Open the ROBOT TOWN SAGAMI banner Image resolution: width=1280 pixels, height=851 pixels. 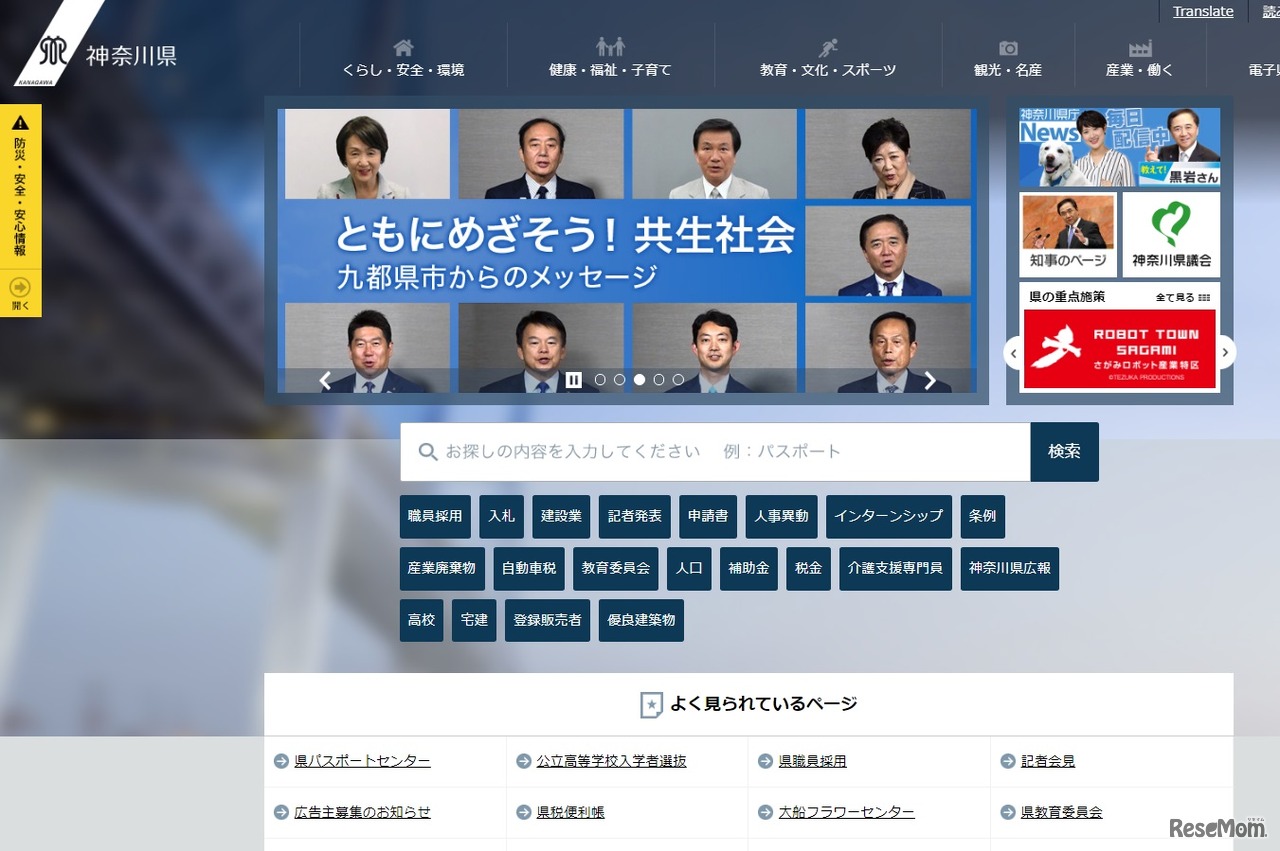coord(1120,349)
